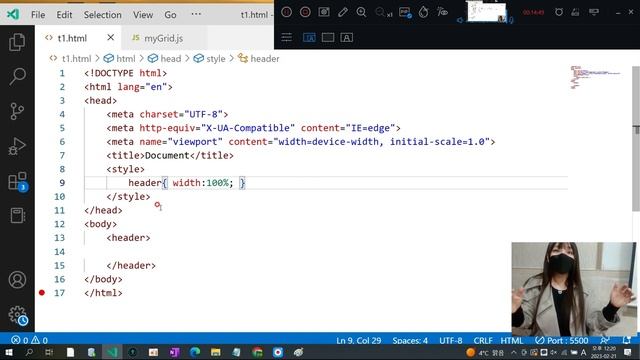The image size is (640, 360).
Task: Click the recorder preview thumbnail
Action: (x=487, y=11)
